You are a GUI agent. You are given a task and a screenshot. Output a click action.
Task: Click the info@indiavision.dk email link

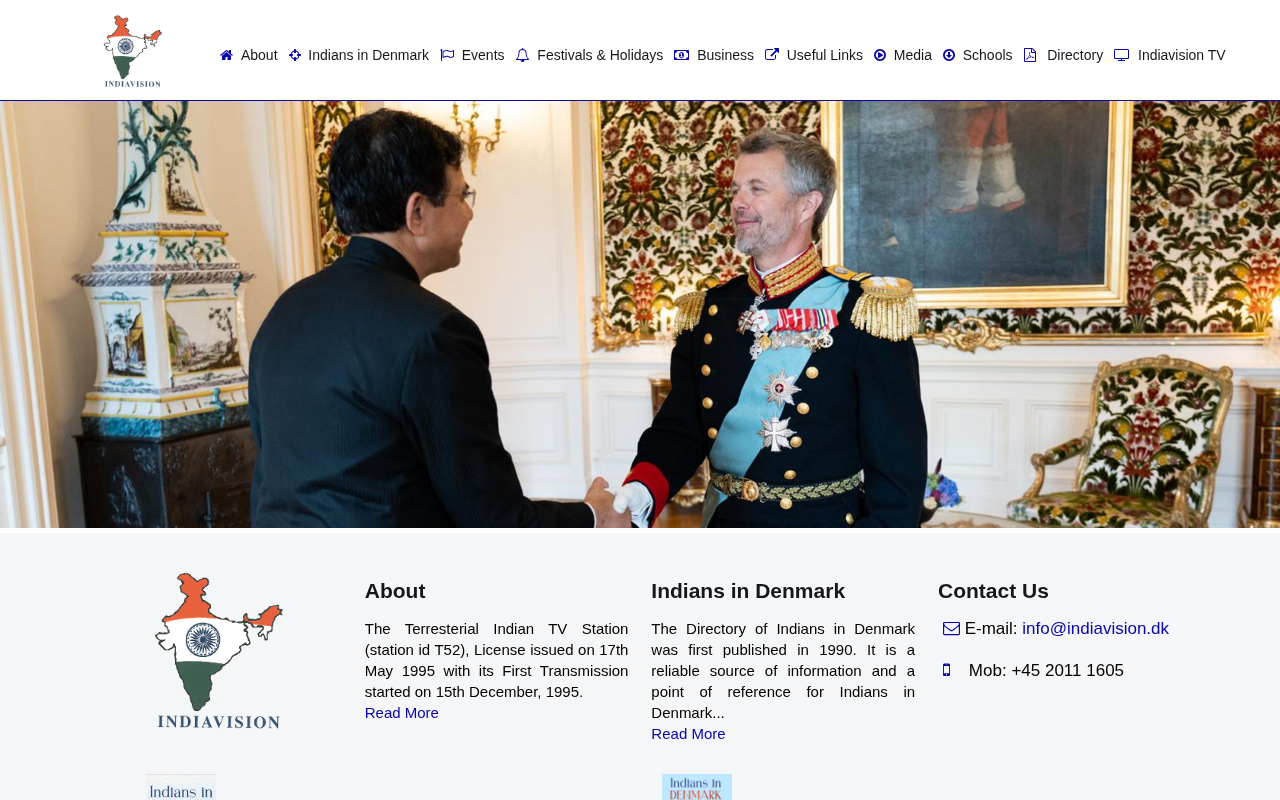pos(1095,629)
